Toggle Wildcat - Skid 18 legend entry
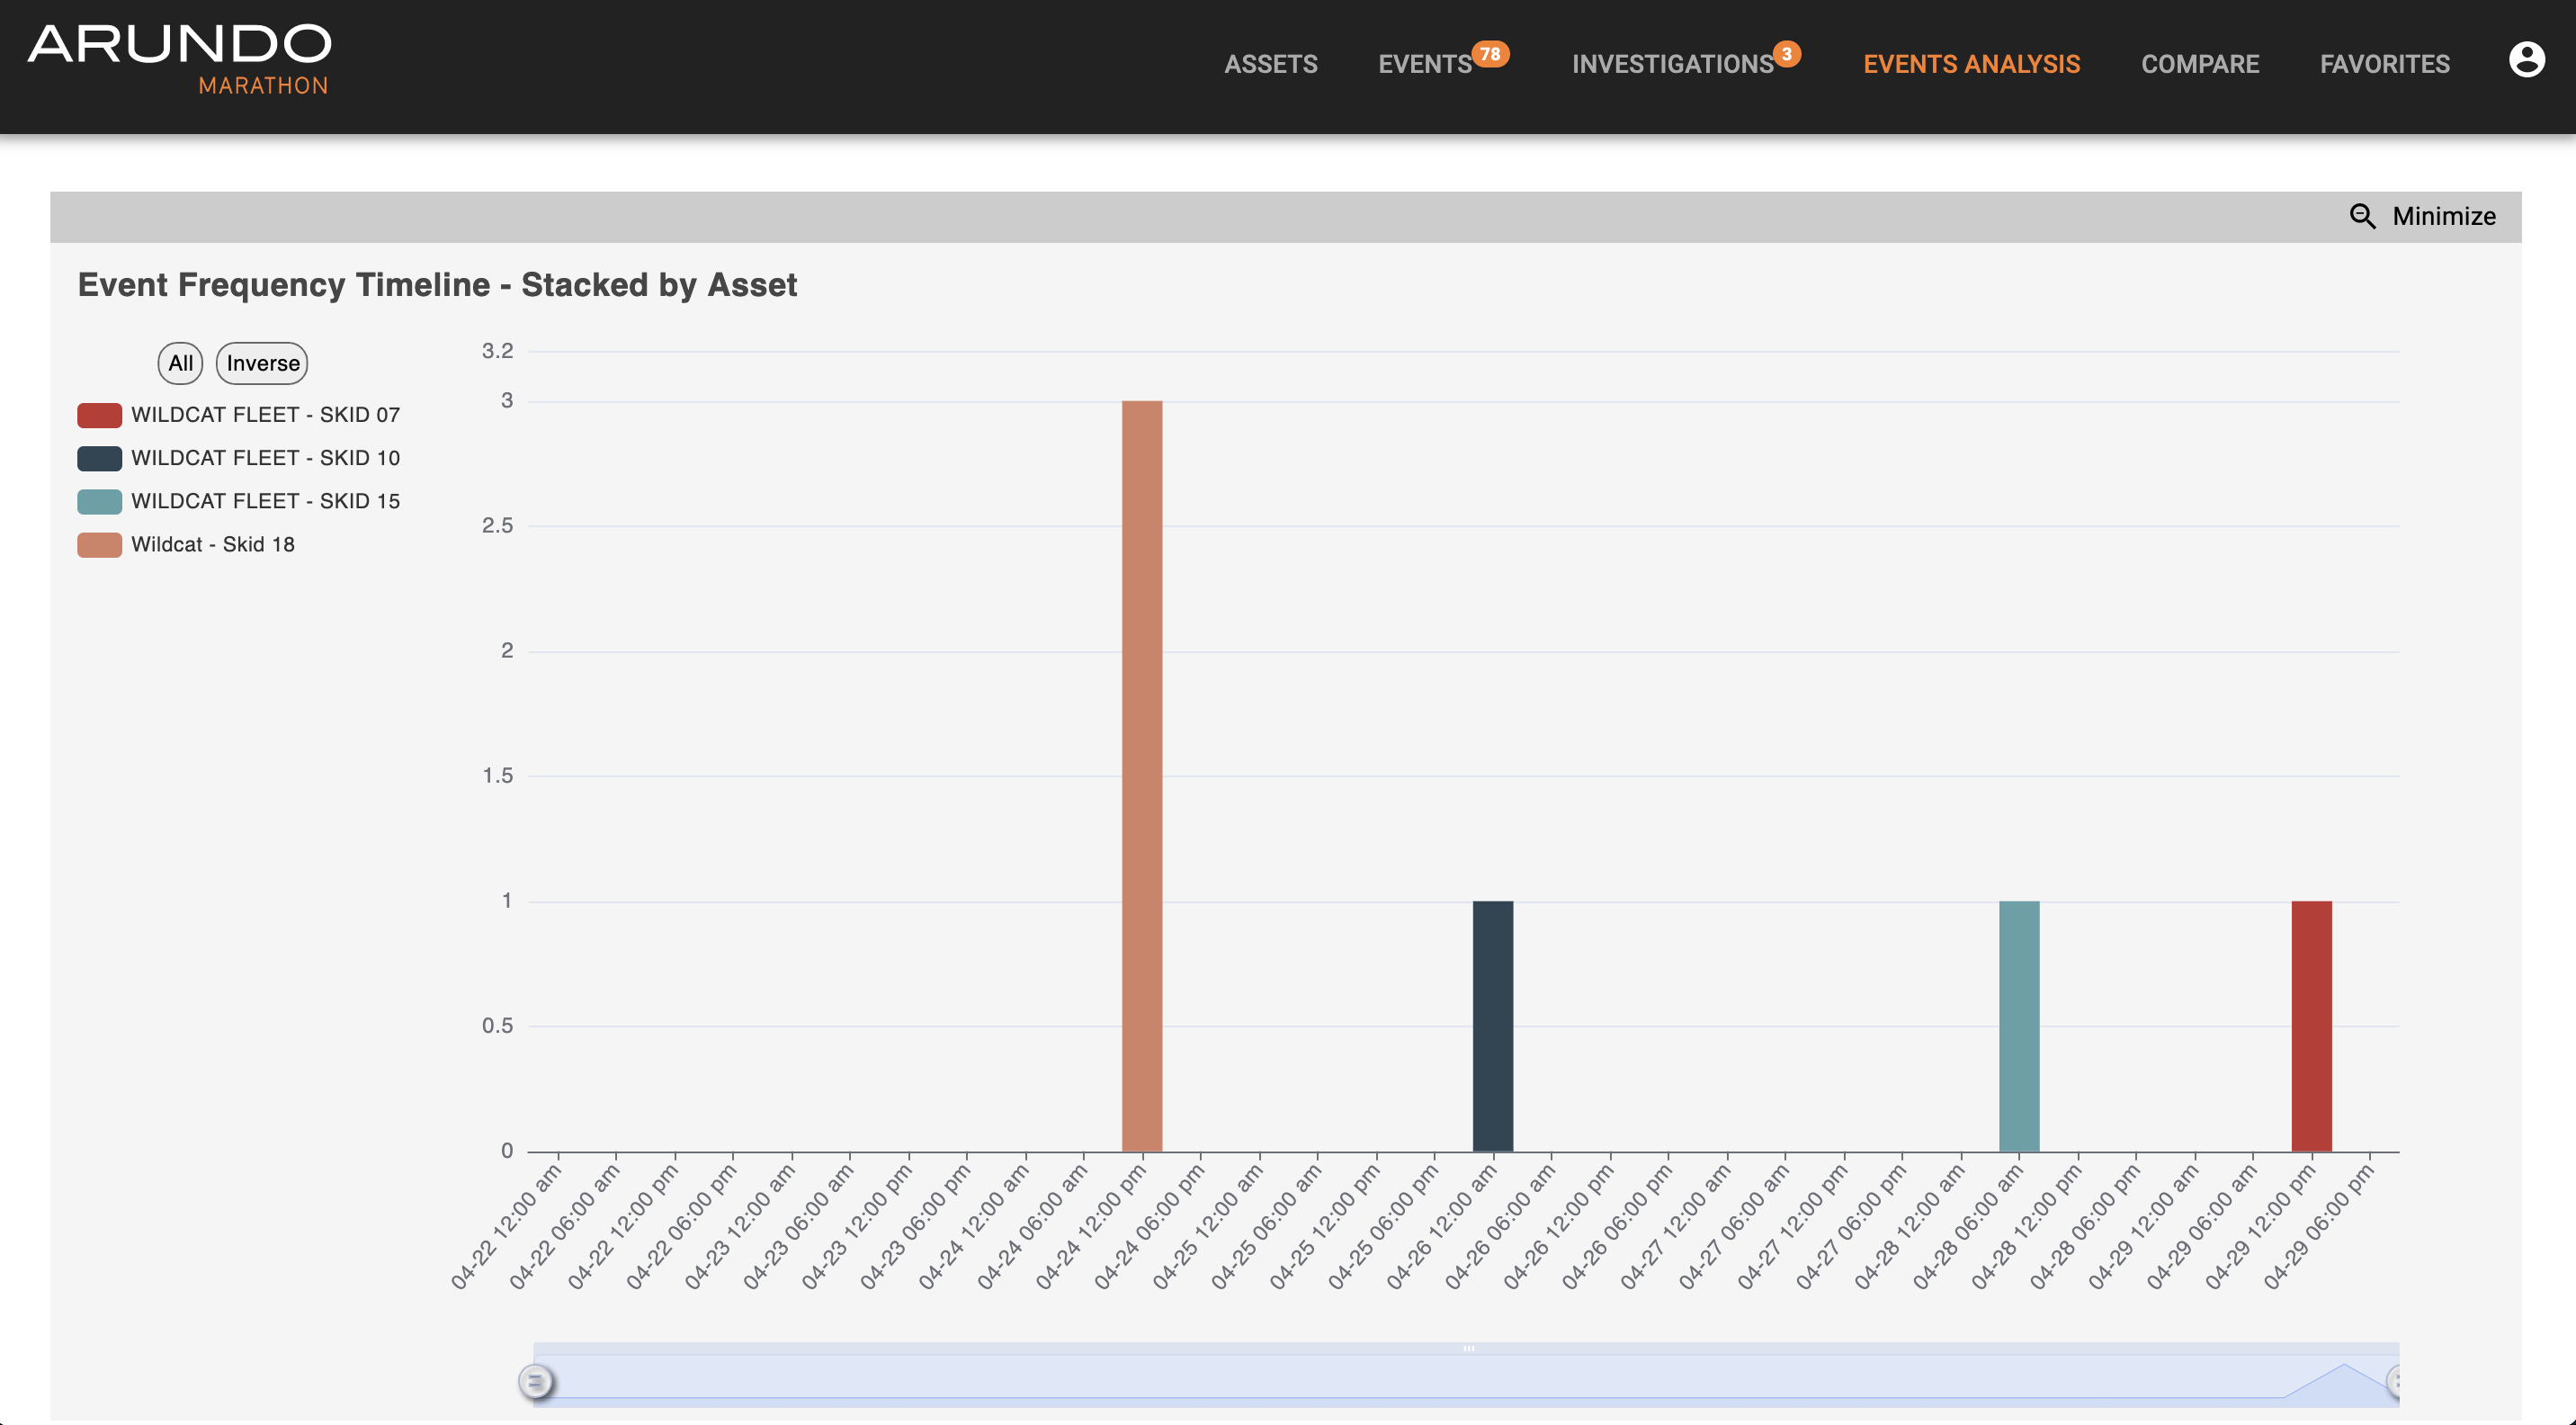This screenshot has height=1425, width=2576. (213, 544)
